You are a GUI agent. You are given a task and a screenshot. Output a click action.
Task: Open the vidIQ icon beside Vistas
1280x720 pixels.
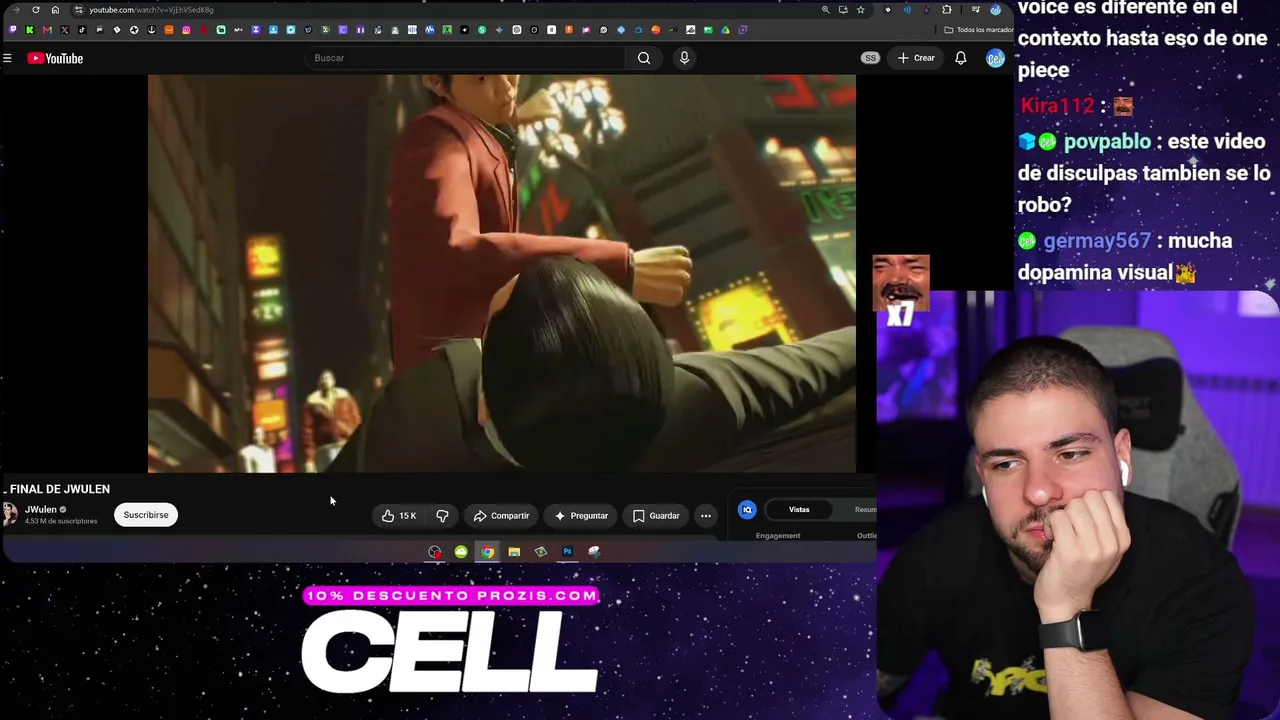[x=747, y=510]
